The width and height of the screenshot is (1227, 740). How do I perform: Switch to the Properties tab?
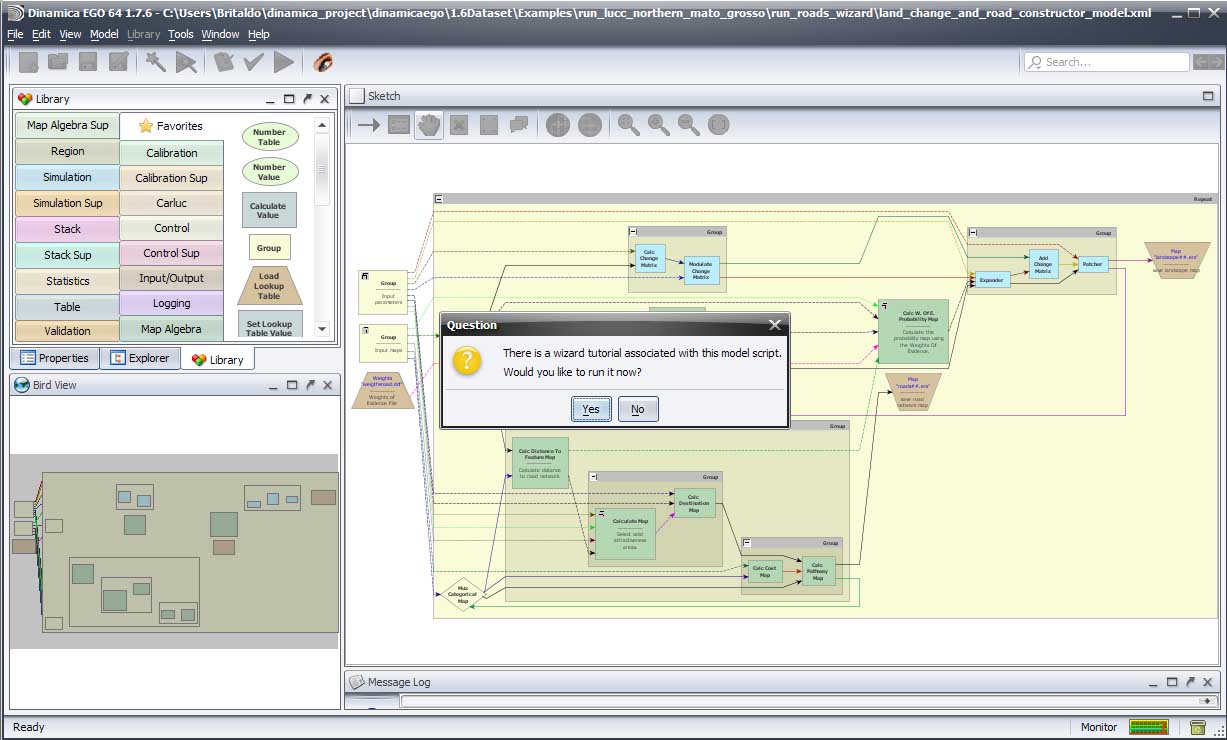click(54, 358)
